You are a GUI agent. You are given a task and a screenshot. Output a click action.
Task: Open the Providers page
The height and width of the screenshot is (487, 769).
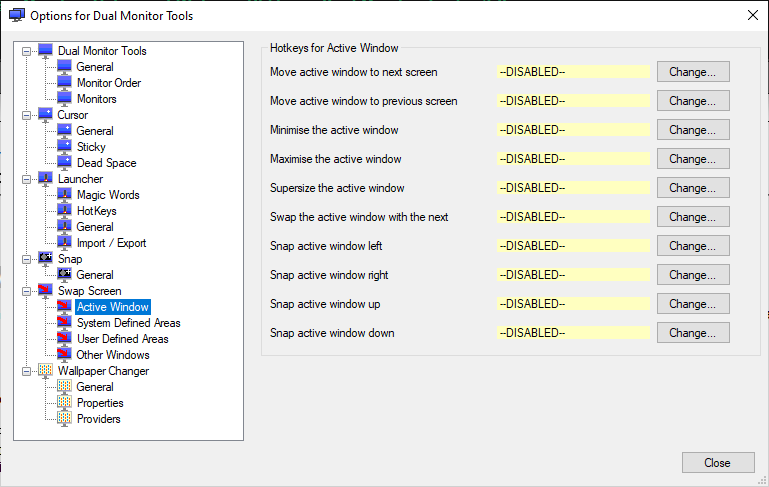pos(99,419)
